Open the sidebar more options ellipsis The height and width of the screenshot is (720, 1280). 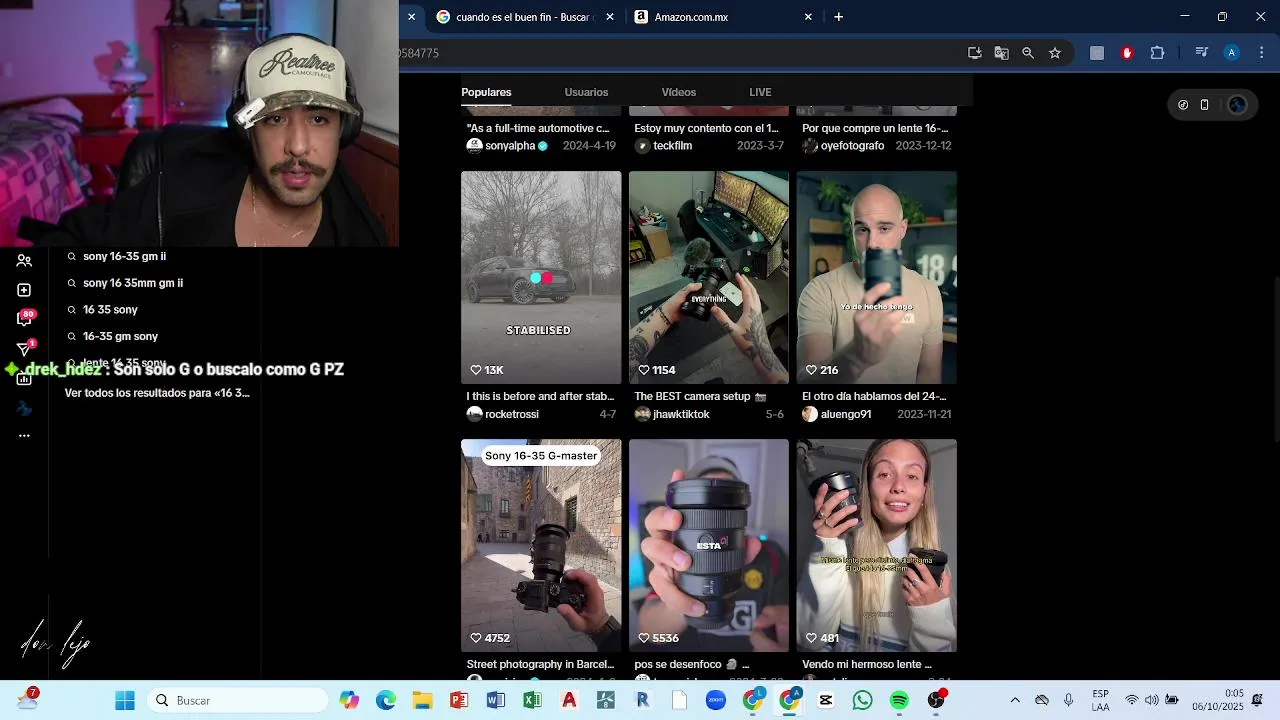(x=24, y=435)
